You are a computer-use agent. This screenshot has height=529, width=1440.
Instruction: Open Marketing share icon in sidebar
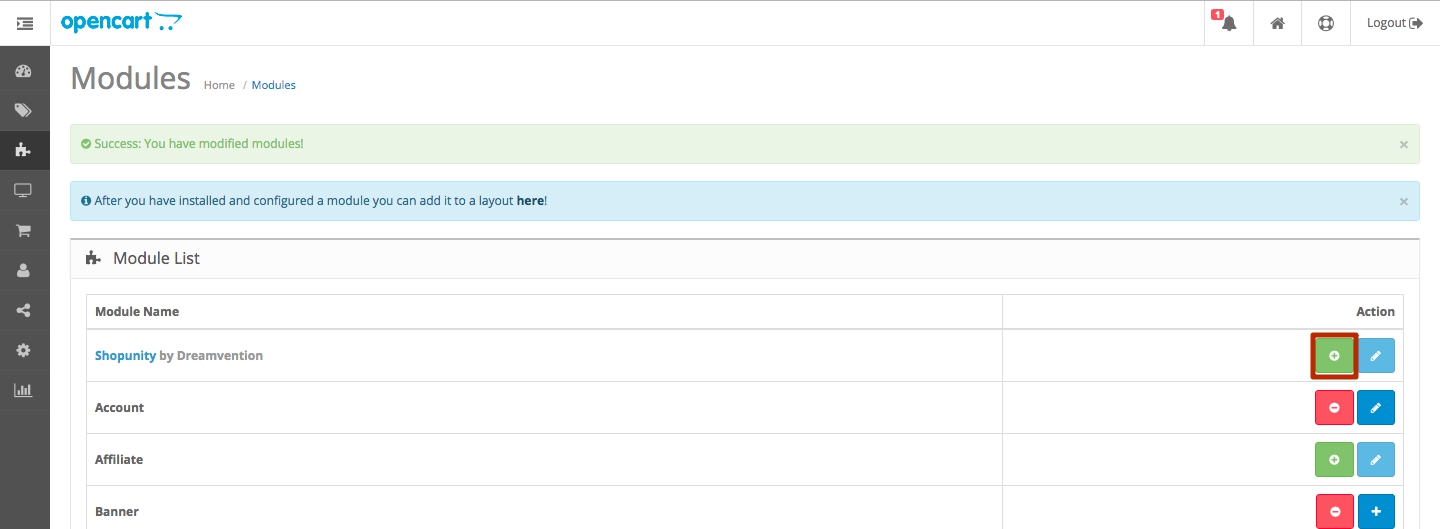pyautogui.click(x=24, y=311)
